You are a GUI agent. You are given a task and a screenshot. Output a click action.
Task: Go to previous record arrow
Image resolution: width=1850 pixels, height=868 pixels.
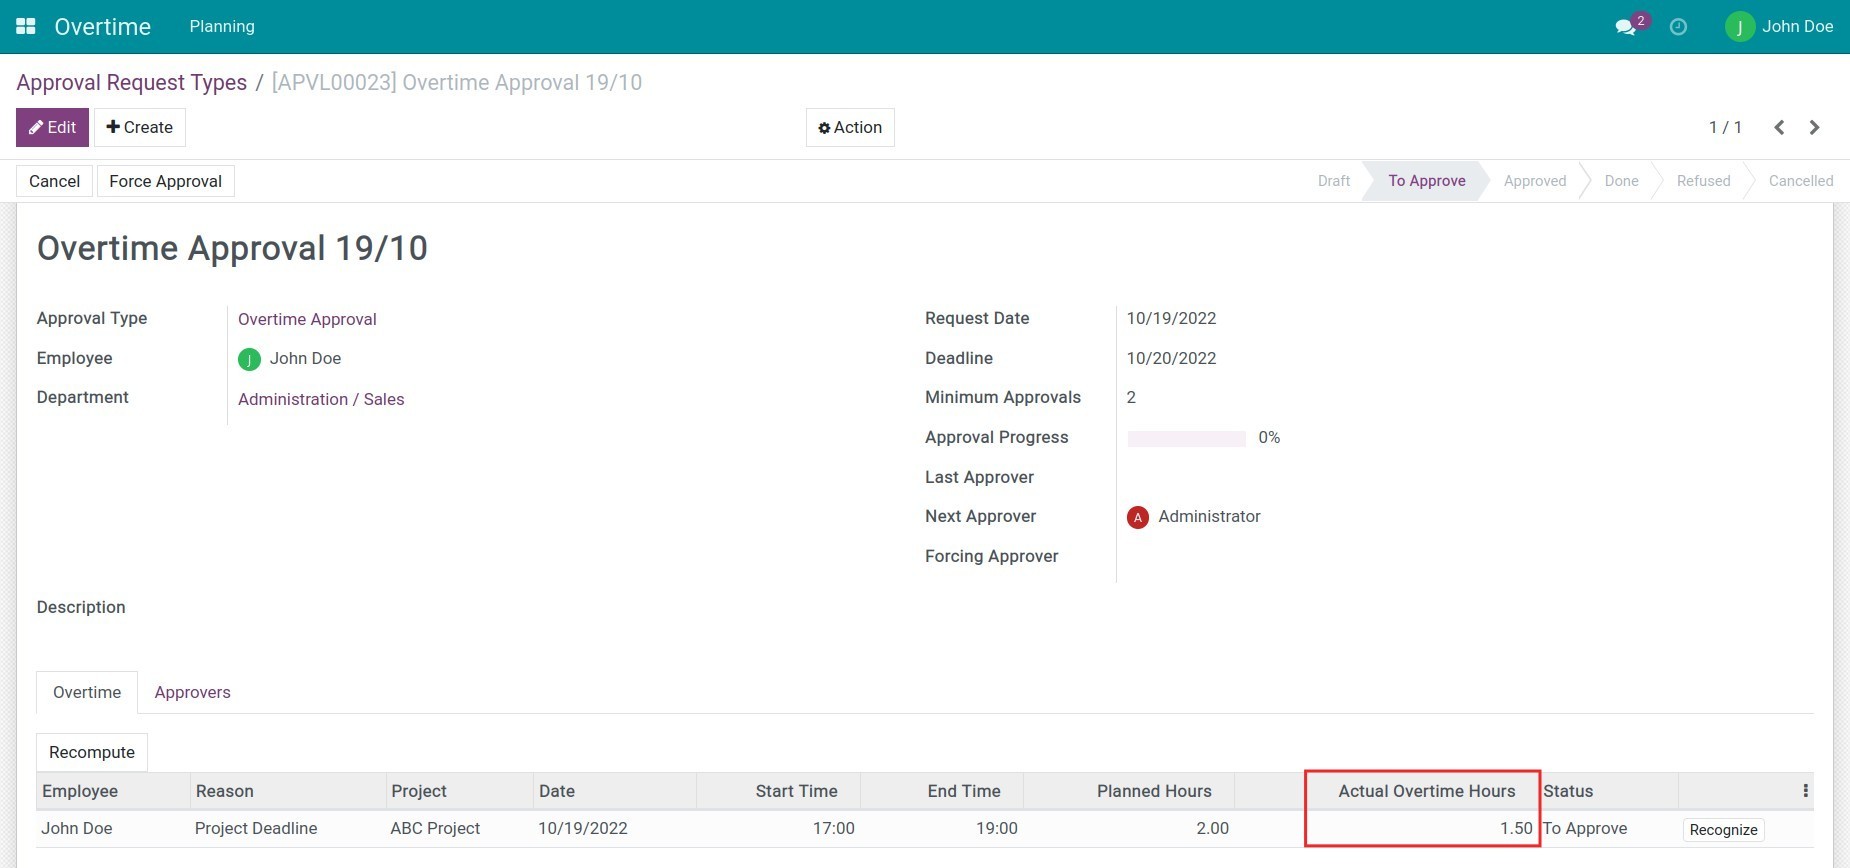tap(1779, 127)
